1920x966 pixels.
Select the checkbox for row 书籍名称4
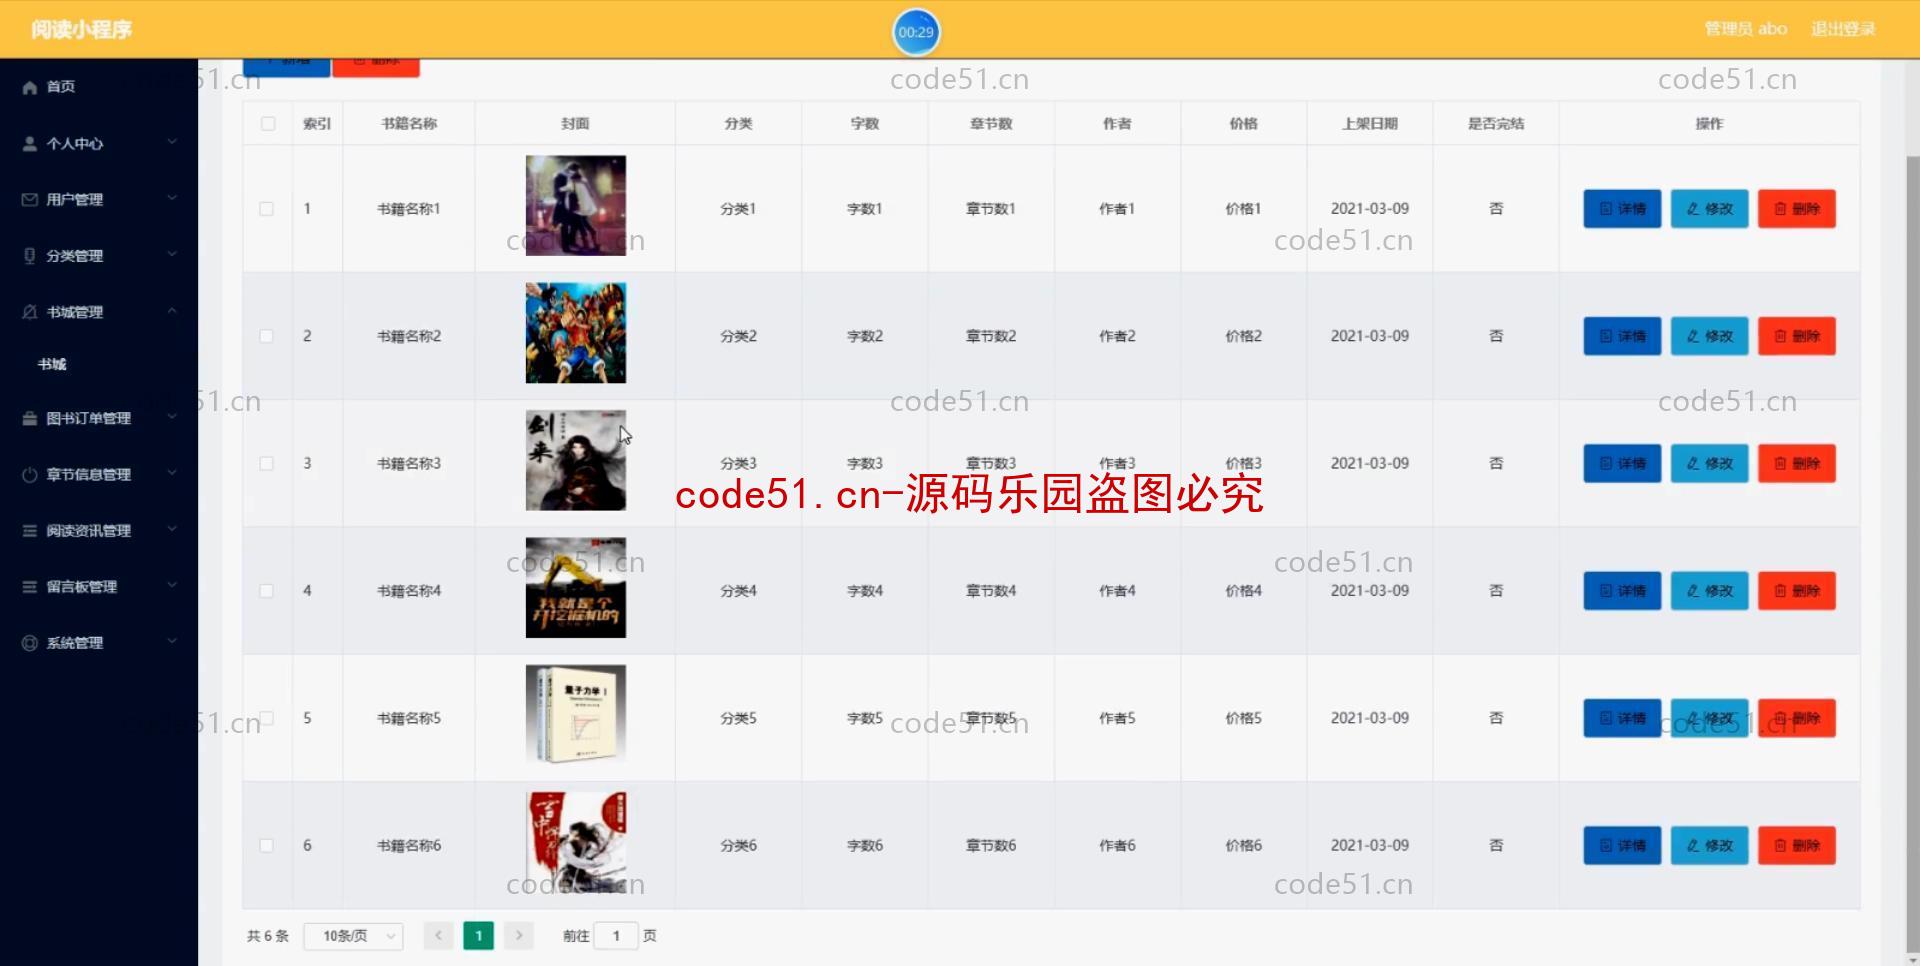pyautogui.click(x=267, y=591)
